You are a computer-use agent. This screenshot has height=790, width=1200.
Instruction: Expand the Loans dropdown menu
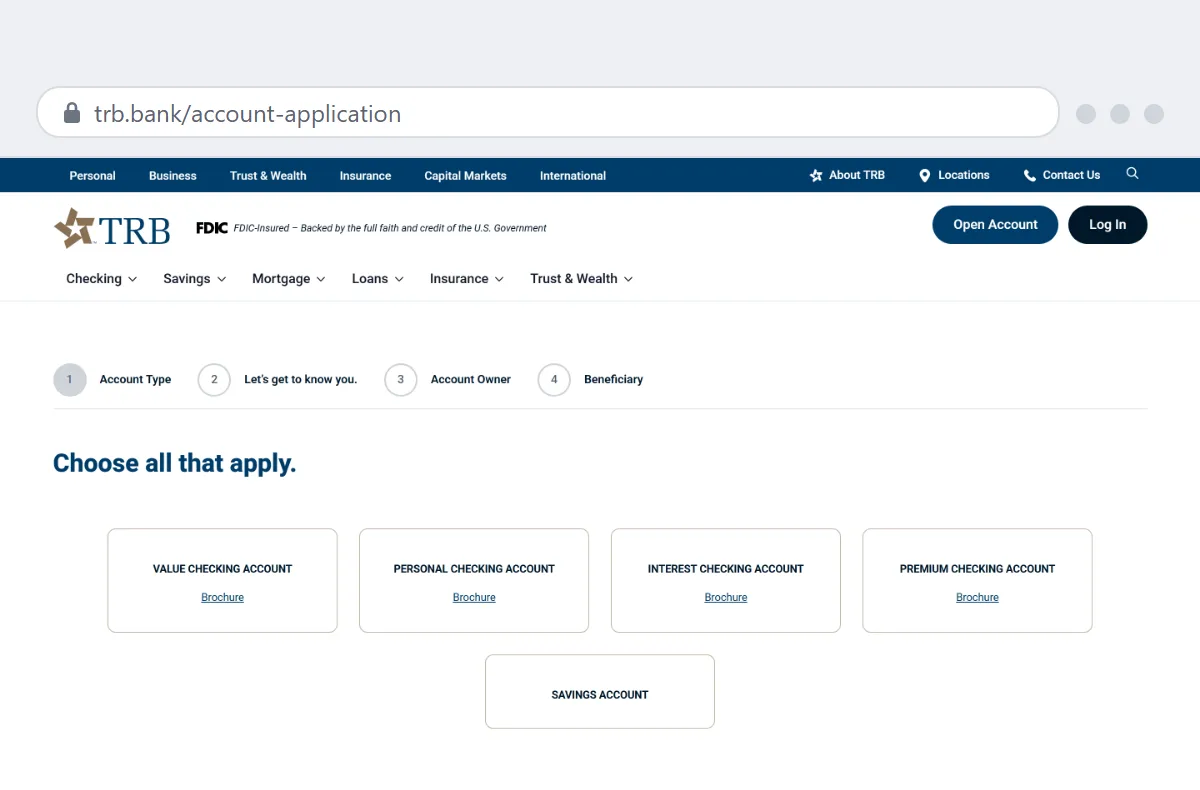coord(378,279)
